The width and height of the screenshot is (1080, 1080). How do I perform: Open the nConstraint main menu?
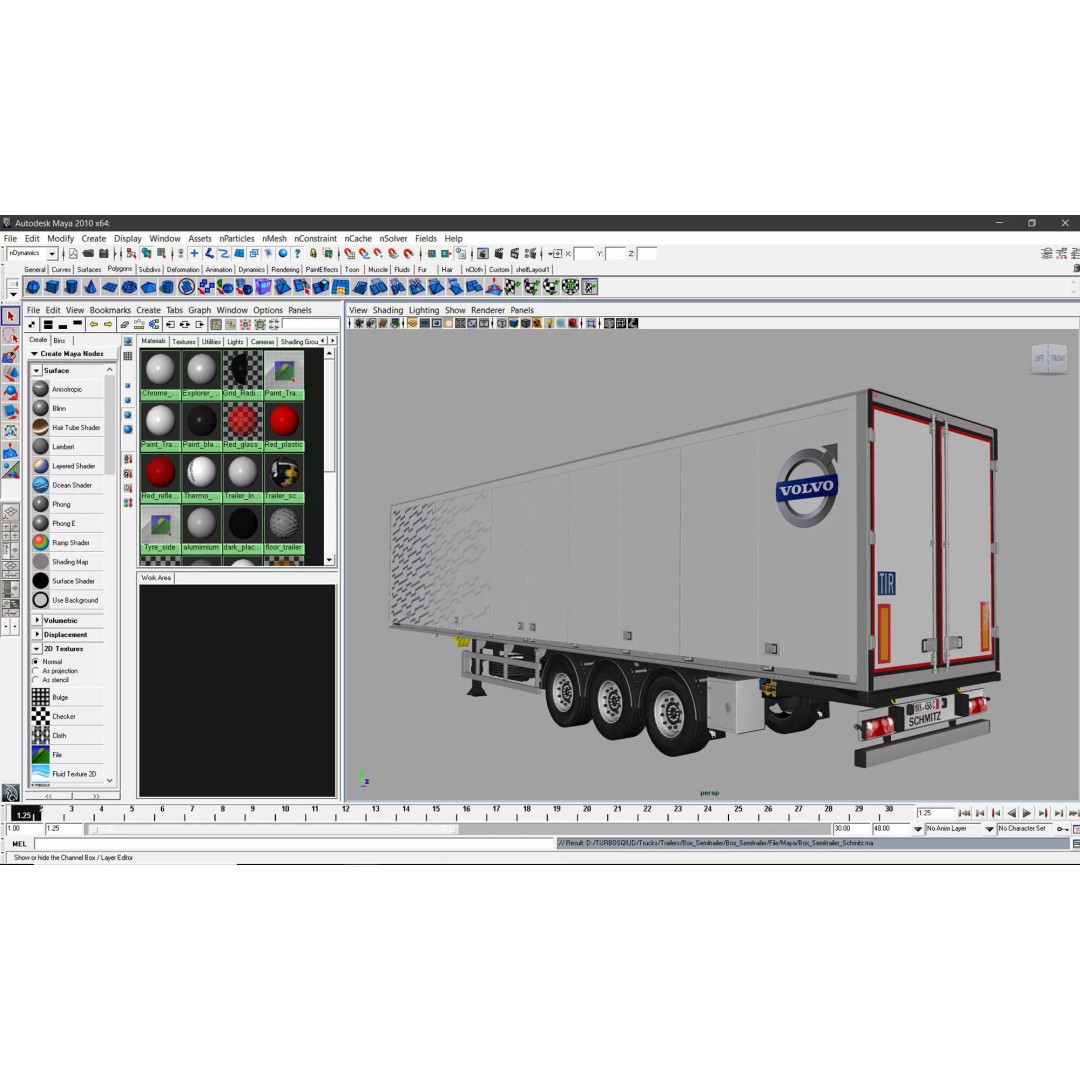315,238
